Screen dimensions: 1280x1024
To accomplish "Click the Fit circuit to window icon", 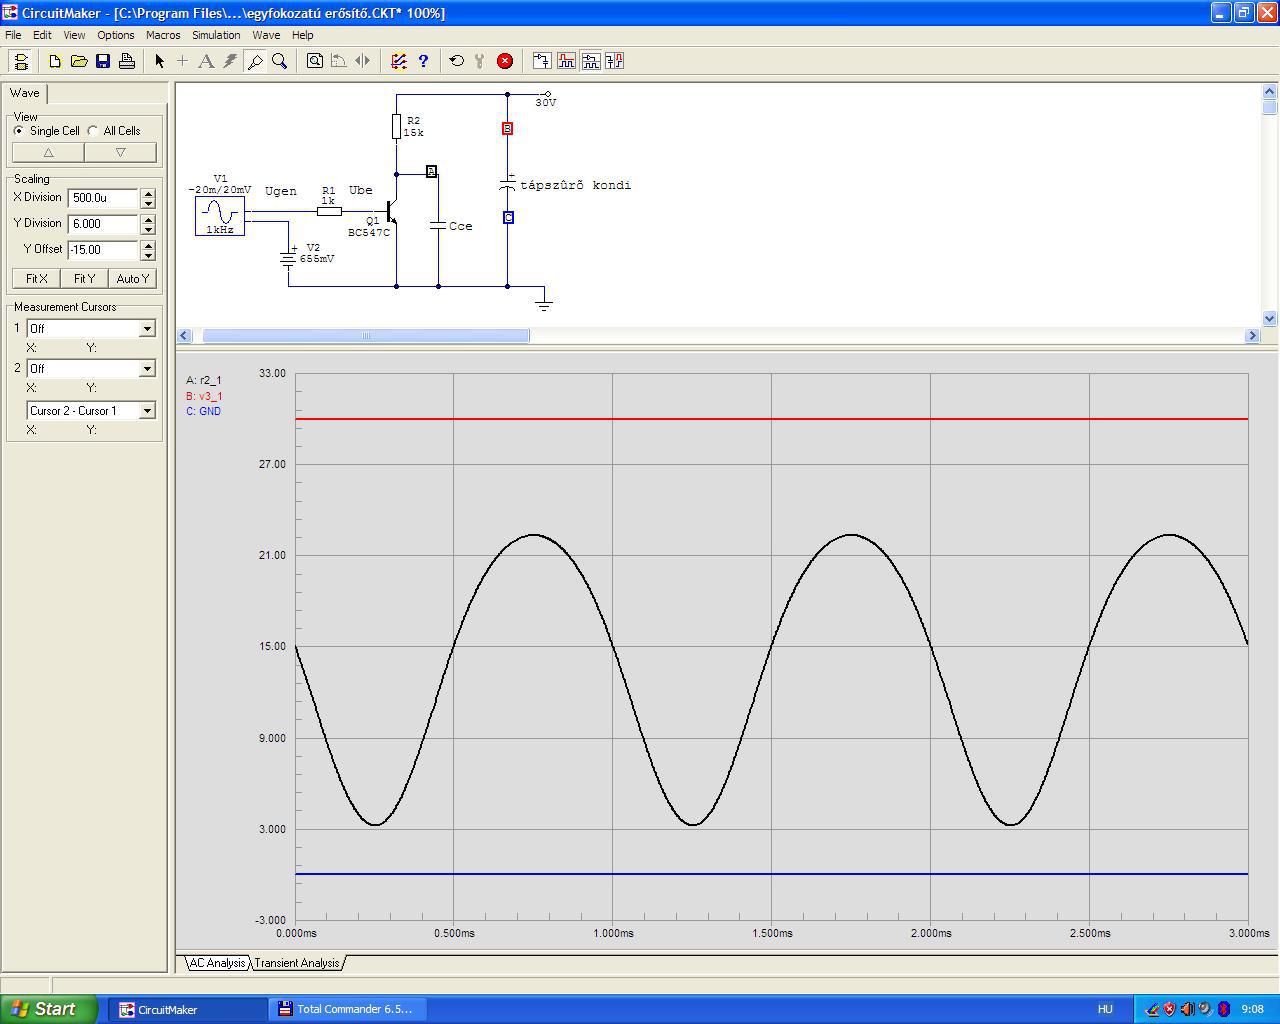I will [x=315, y=61].
